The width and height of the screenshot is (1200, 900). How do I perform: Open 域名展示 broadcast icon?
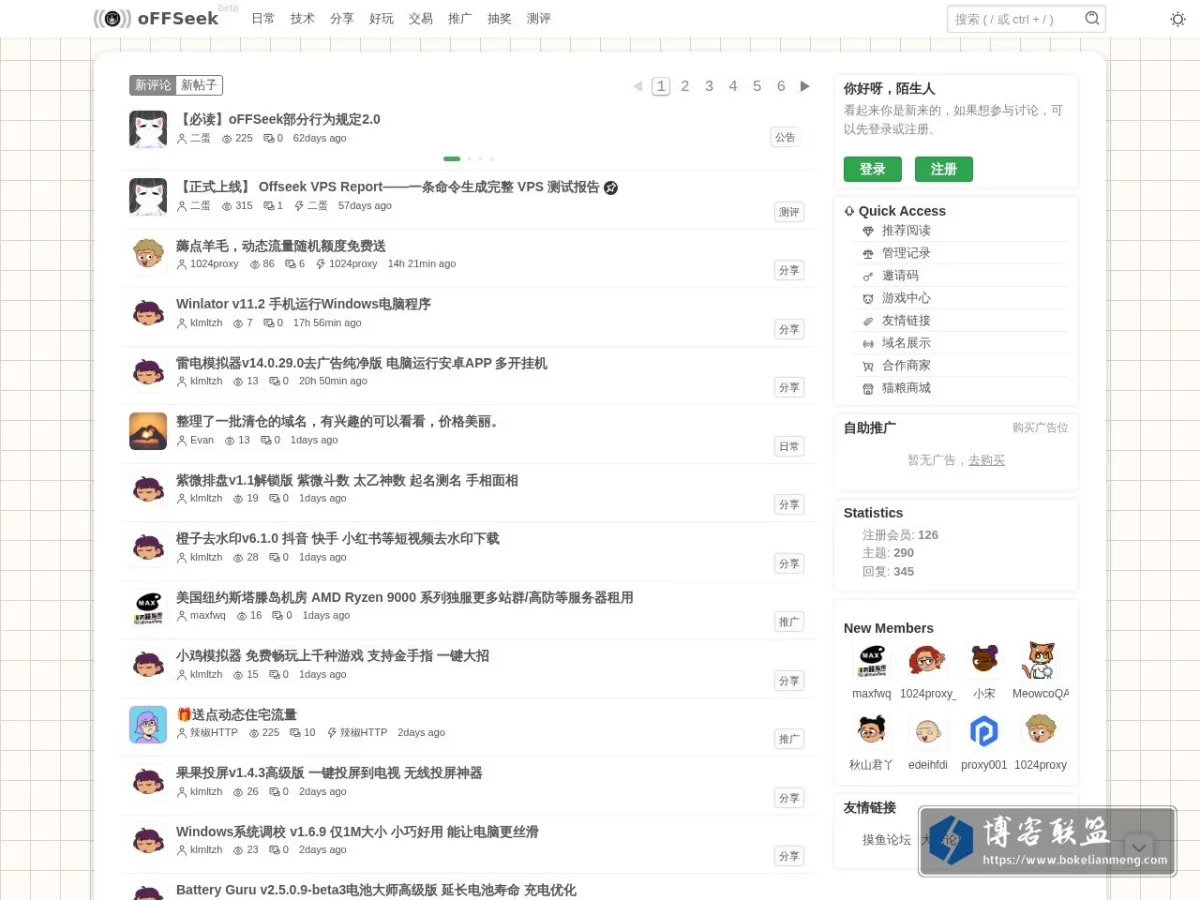pyautogui.click(x=868, y=344)
